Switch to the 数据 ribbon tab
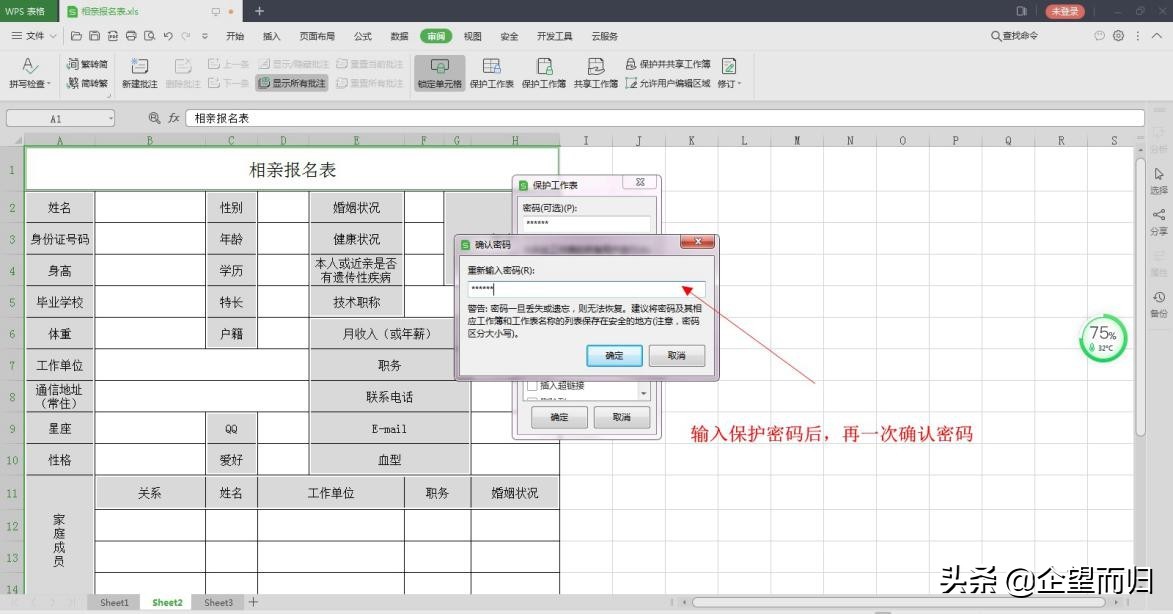This screenshot has width=1173, height=614. tap(399, 36)
